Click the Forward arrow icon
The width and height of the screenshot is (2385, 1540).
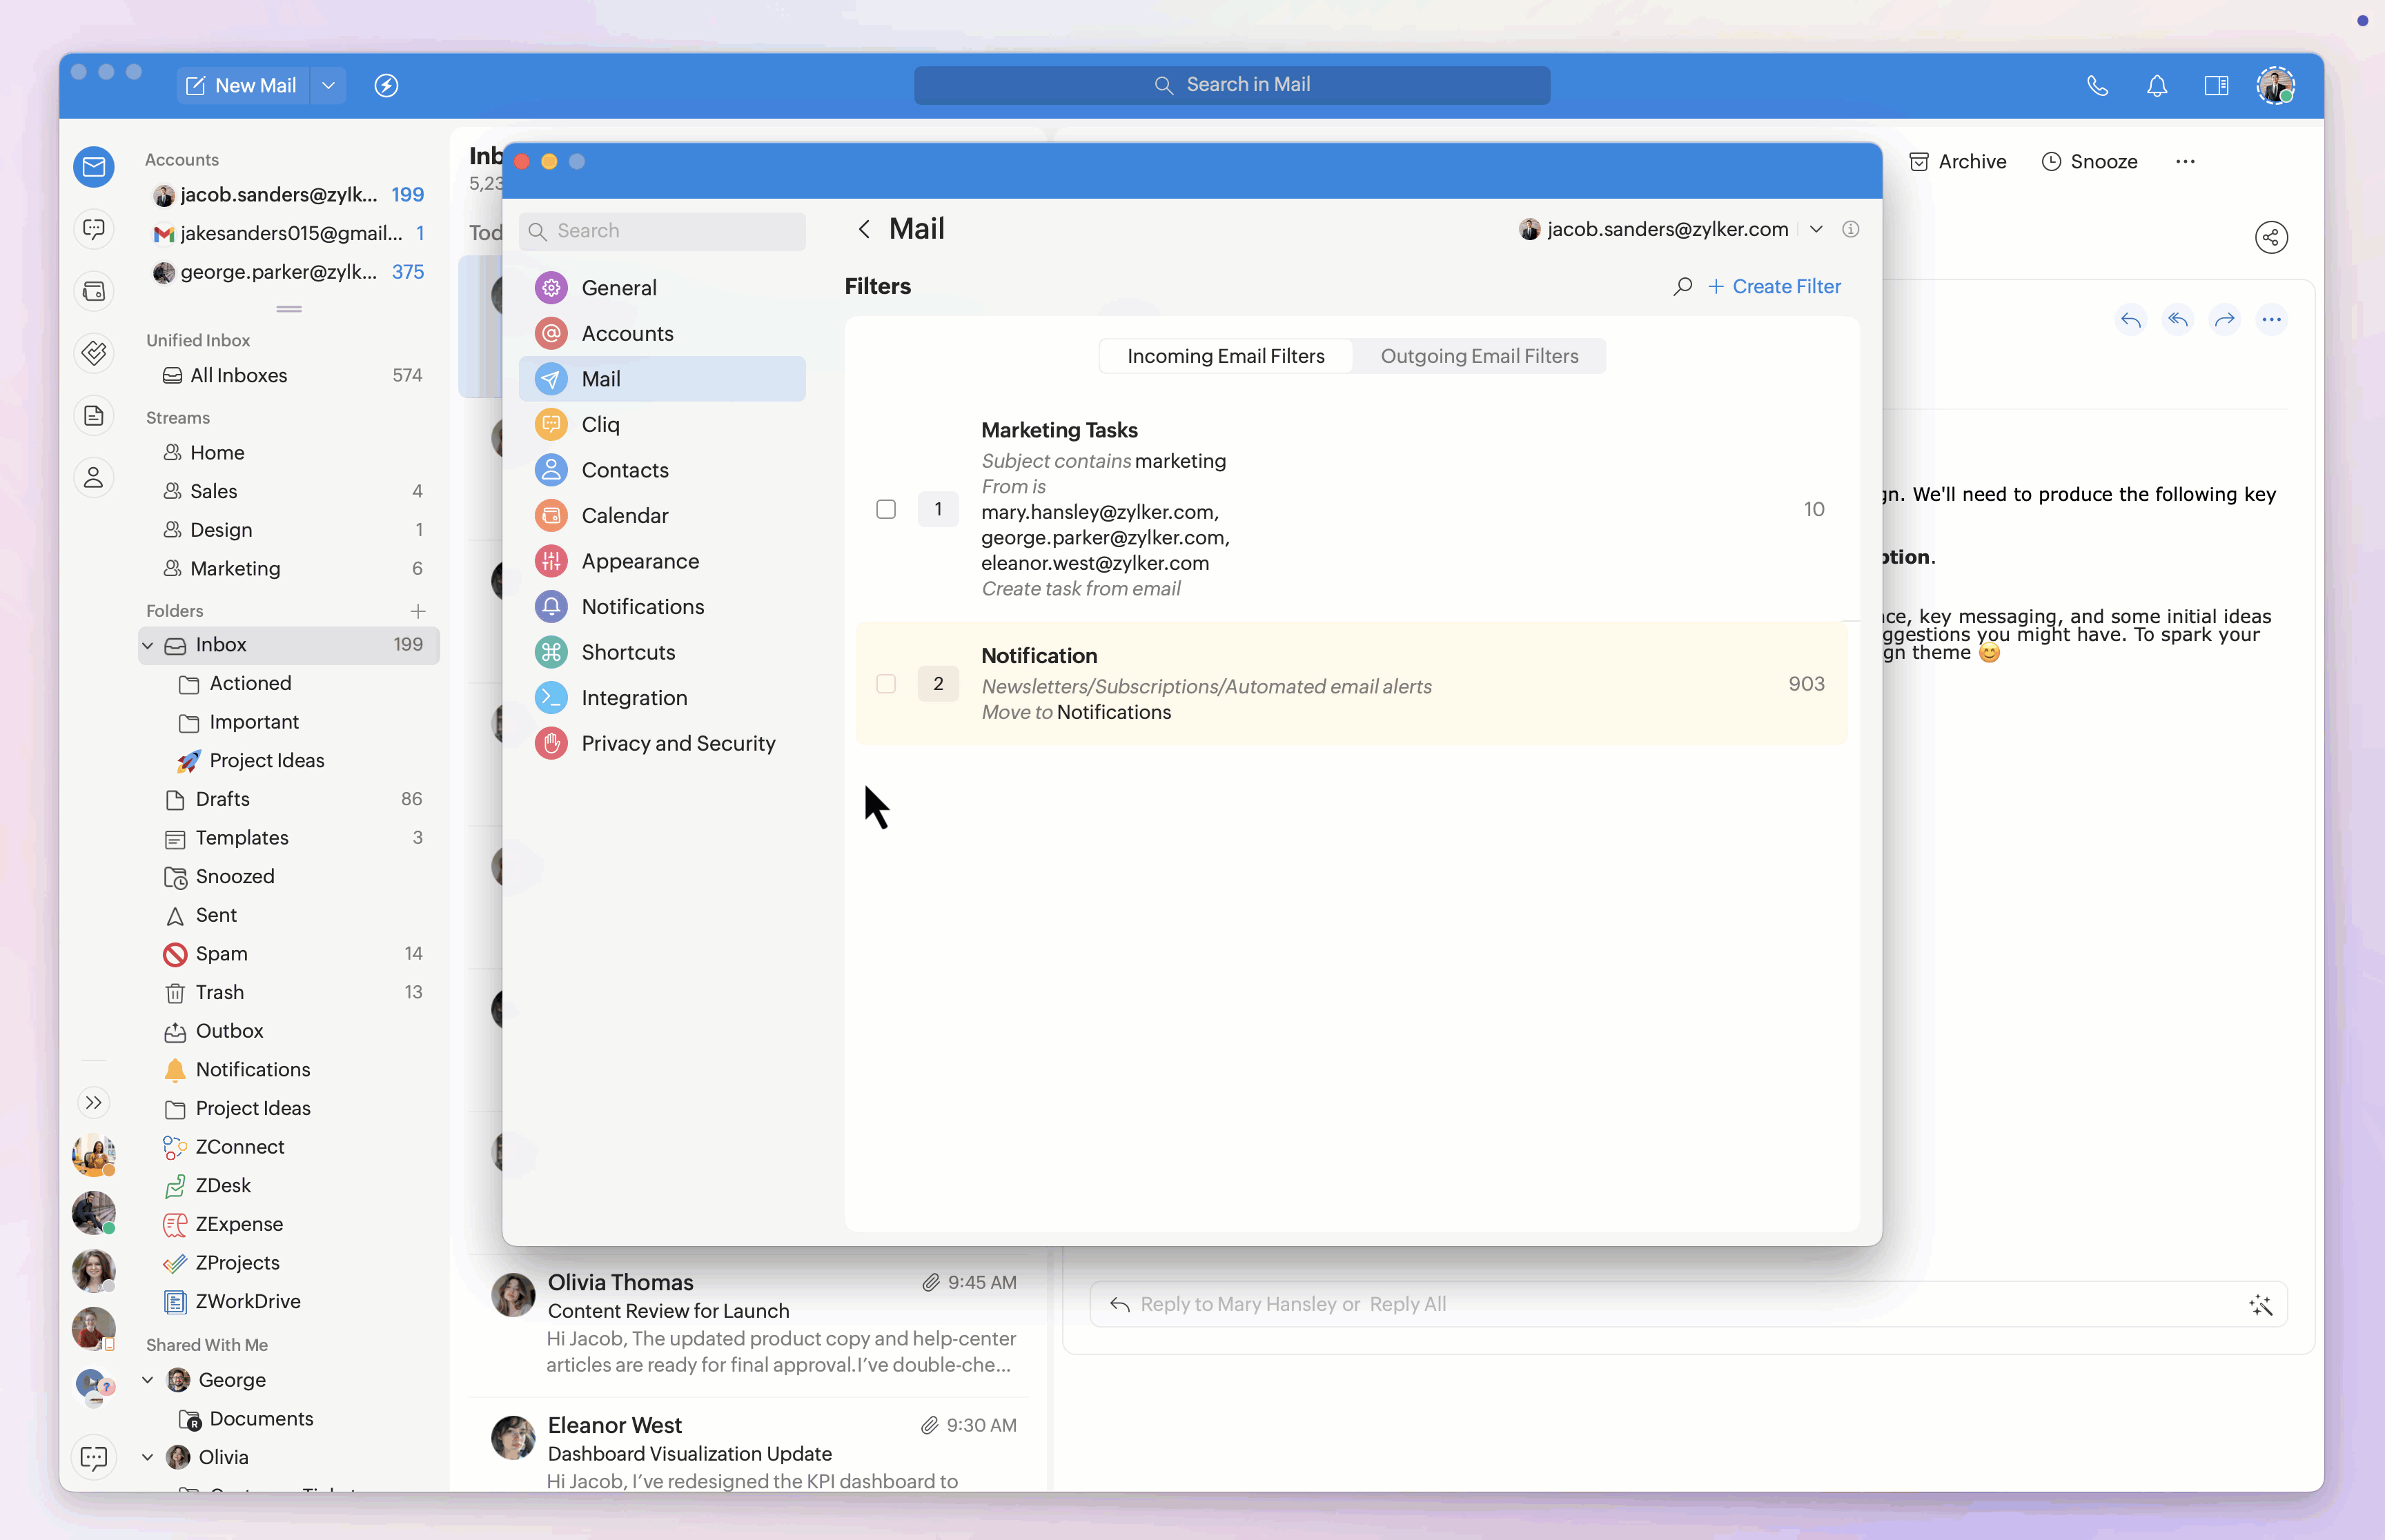coord(2224,320)
